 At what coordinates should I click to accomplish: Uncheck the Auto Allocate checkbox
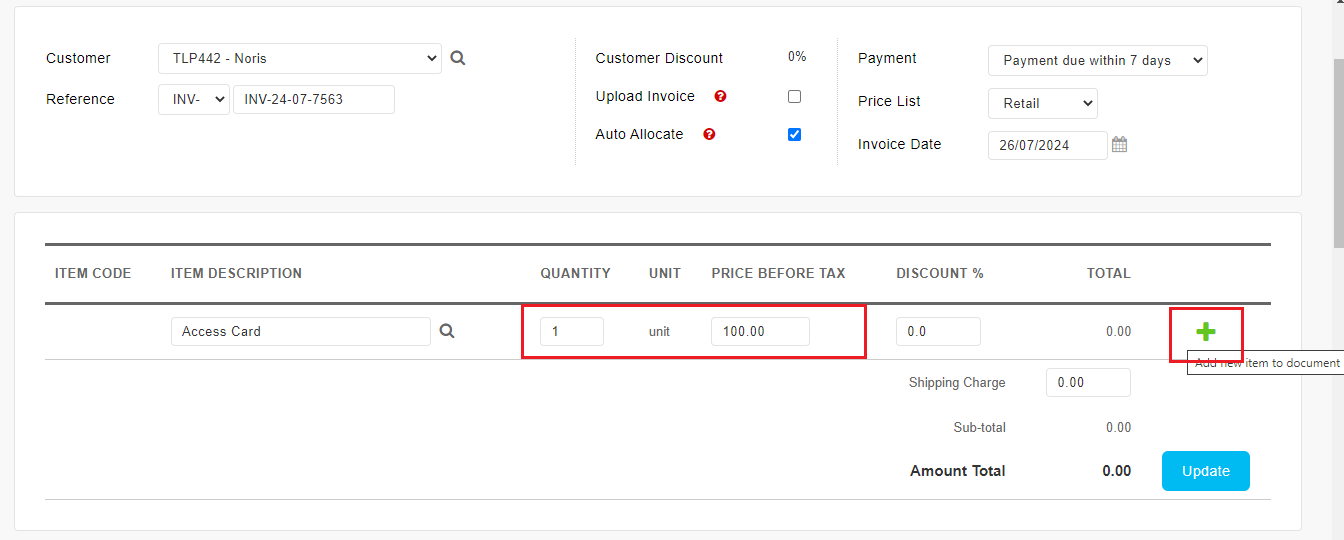click(794, 134)
